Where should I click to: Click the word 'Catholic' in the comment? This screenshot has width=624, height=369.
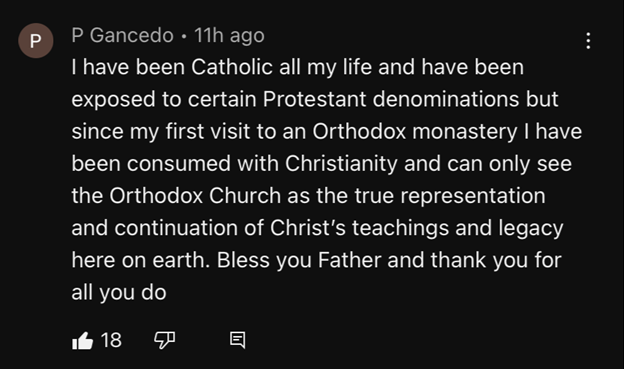tap(232, 67)
